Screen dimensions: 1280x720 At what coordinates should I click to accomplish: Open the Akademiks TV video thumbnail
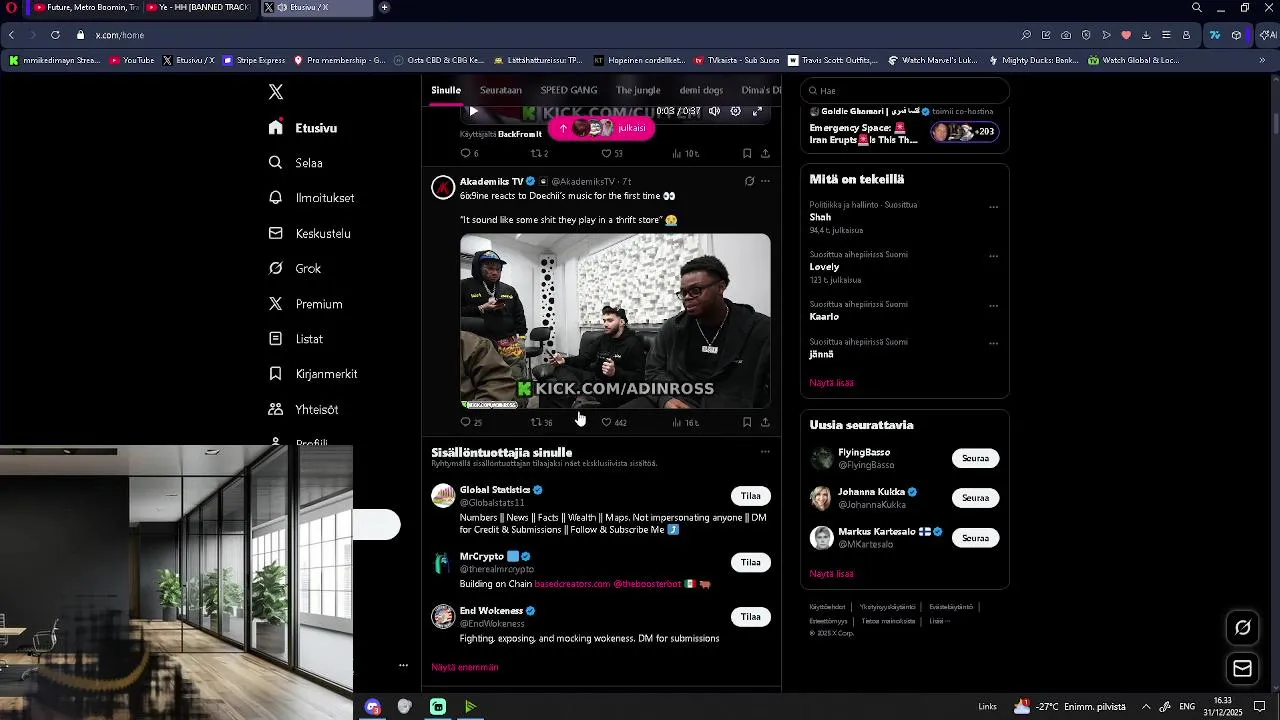click(615, 321)
